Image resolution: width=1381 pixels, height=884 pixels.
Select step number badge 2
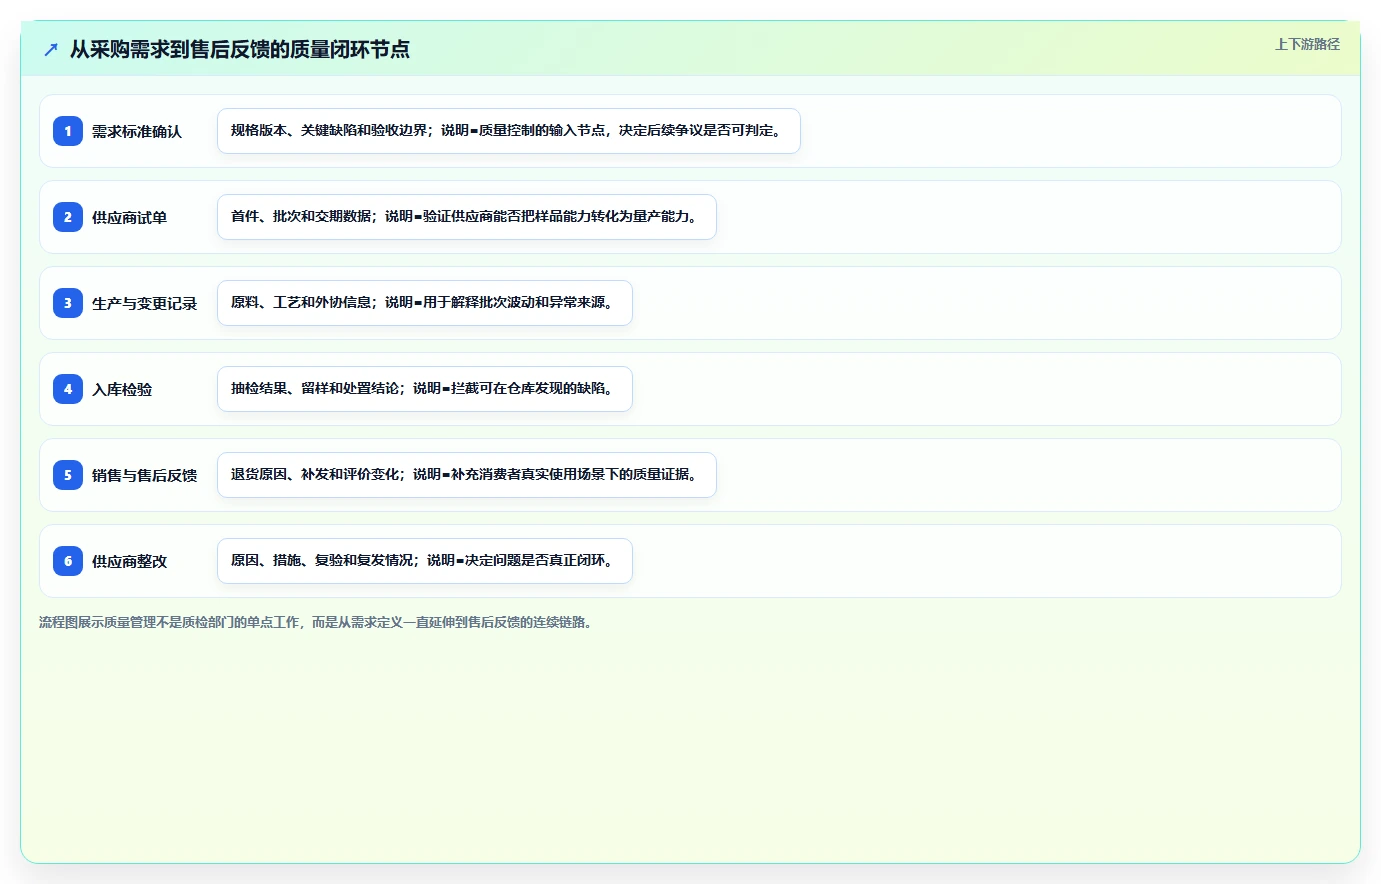click(68, 217)
